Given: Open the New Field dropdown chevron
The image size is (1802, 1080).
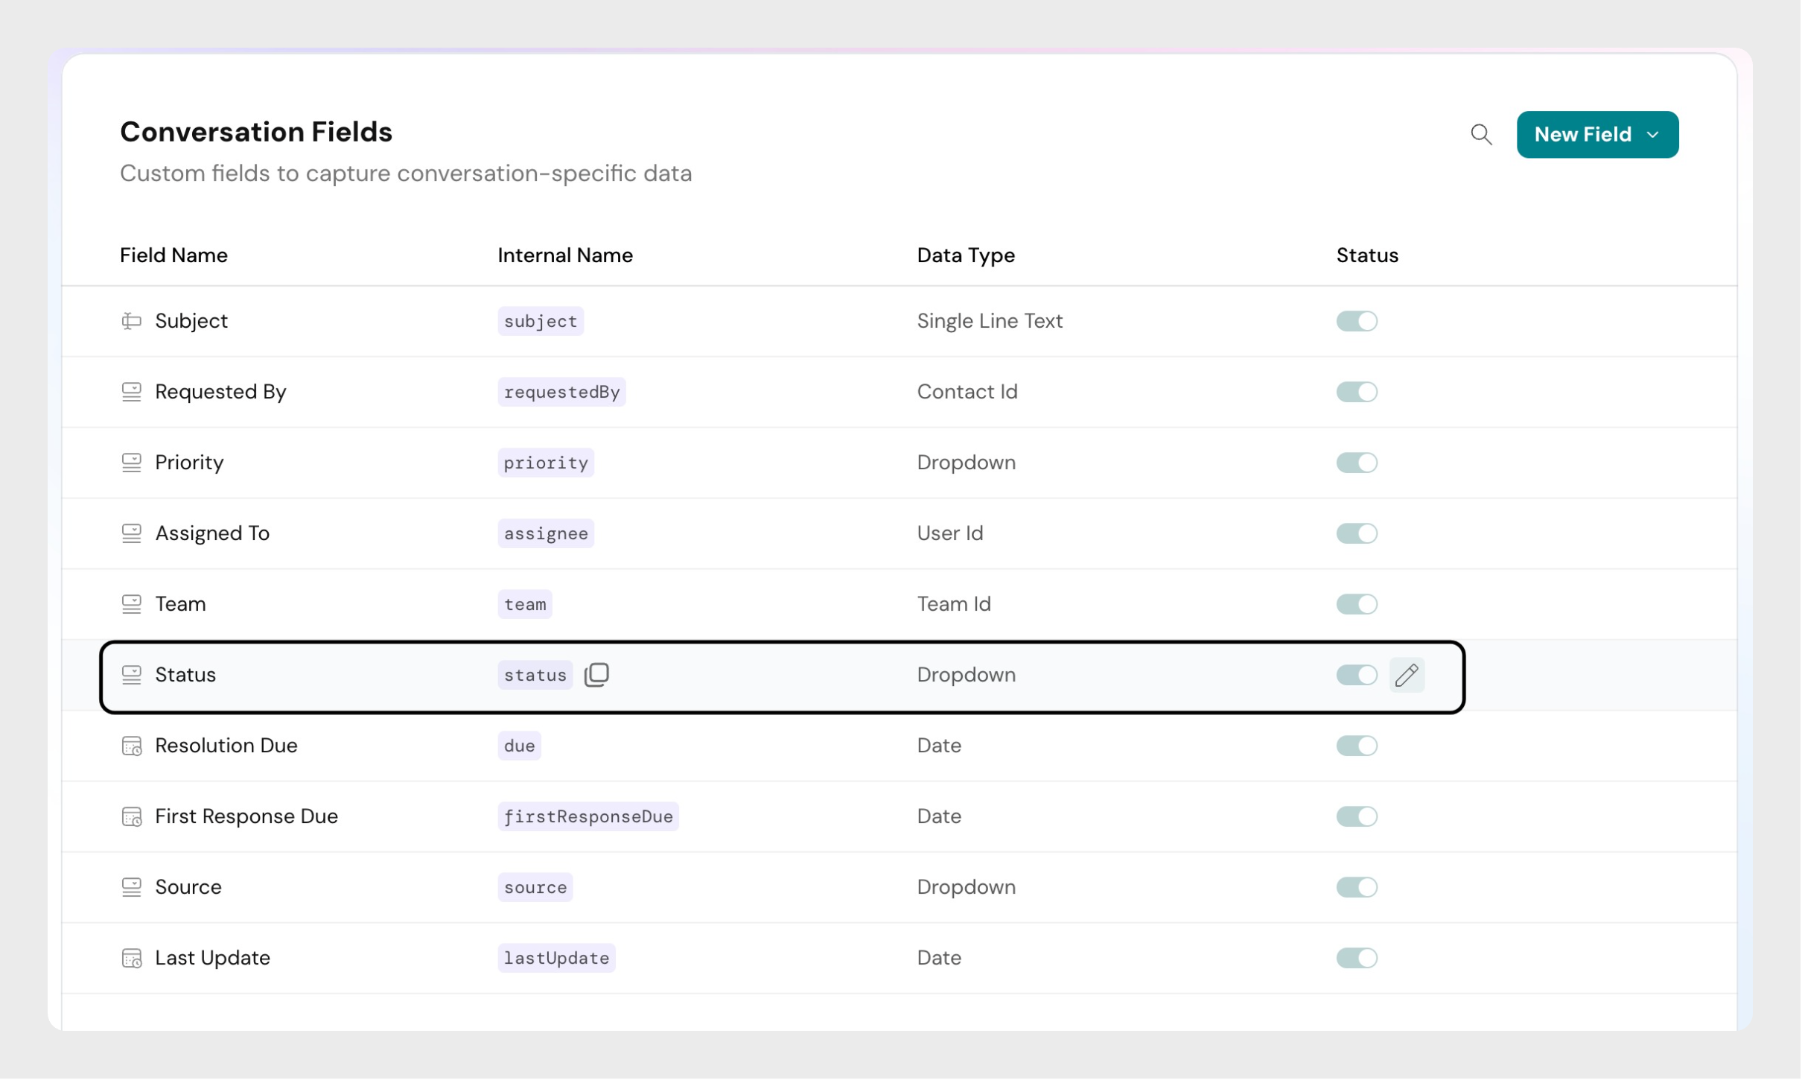Looking at the screenshot, I should click(x=1653, y=135).
